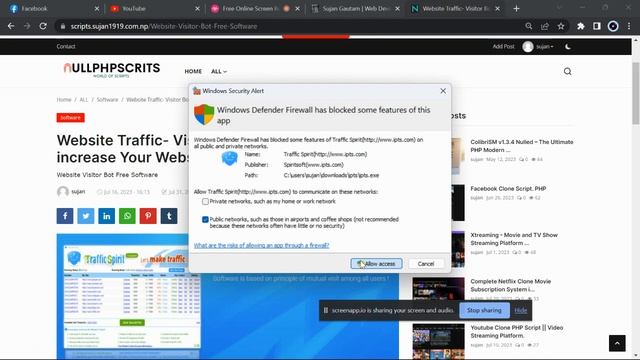
Task: Click Cancel in the firewall dialog
Action: tap(426, 264)
